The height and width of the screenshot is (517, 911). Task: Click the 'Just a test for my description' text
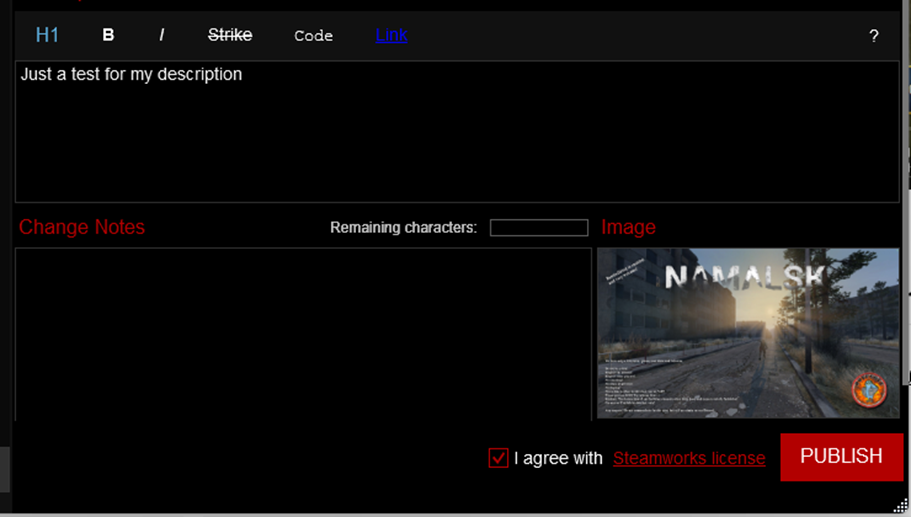click(131, 74)
